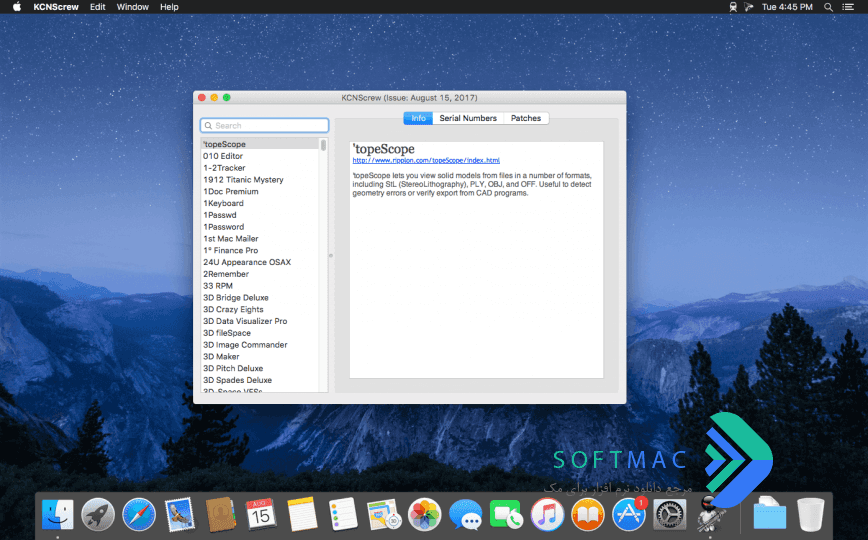This screenshot has height=540, width=868.
Task: Switch to the Serial Numbers tab
Action: tap(468, 118)
